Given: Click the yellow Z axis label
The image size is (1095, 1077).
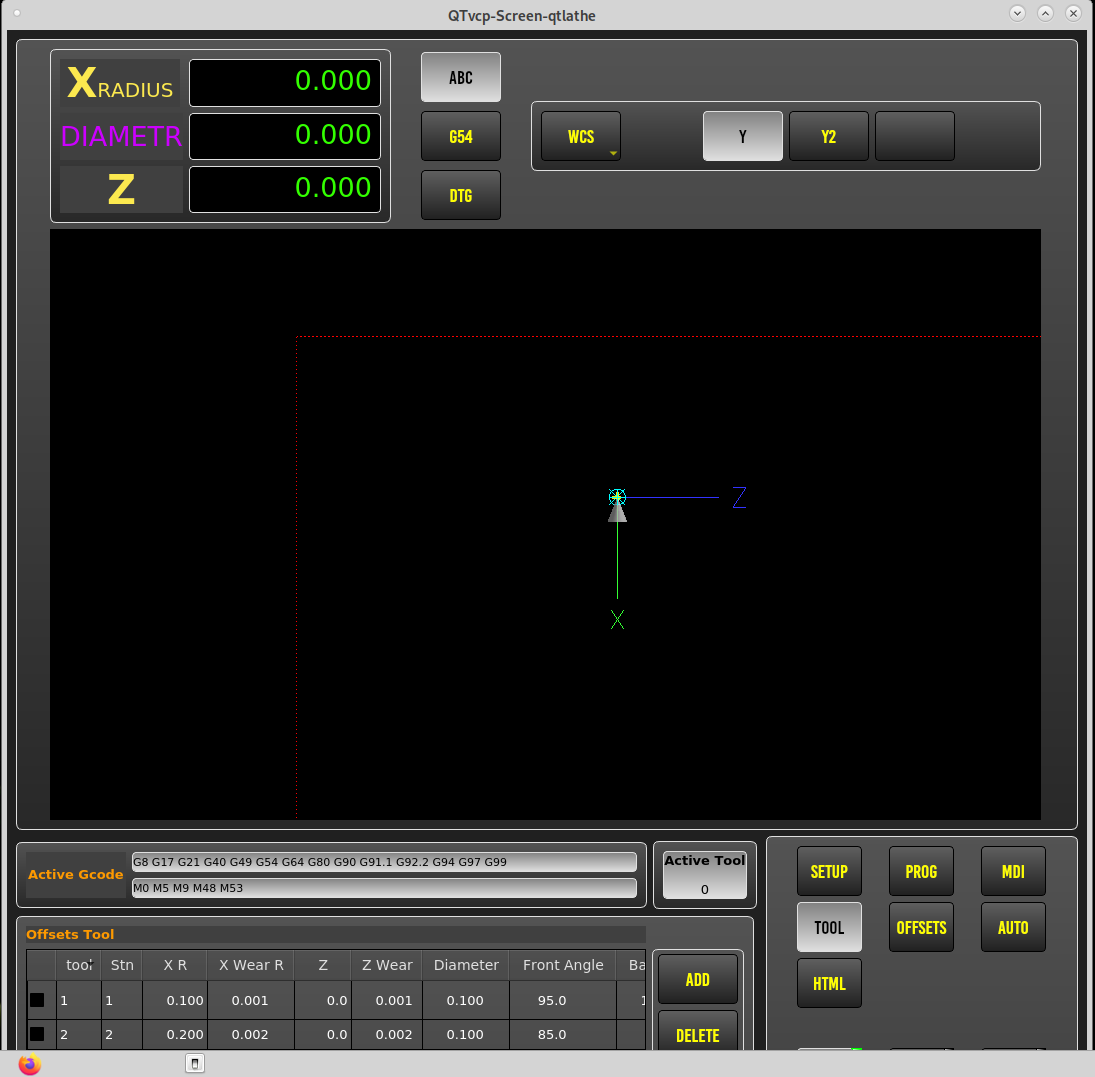Looking at the screenshot, I should tap(122, 189).
